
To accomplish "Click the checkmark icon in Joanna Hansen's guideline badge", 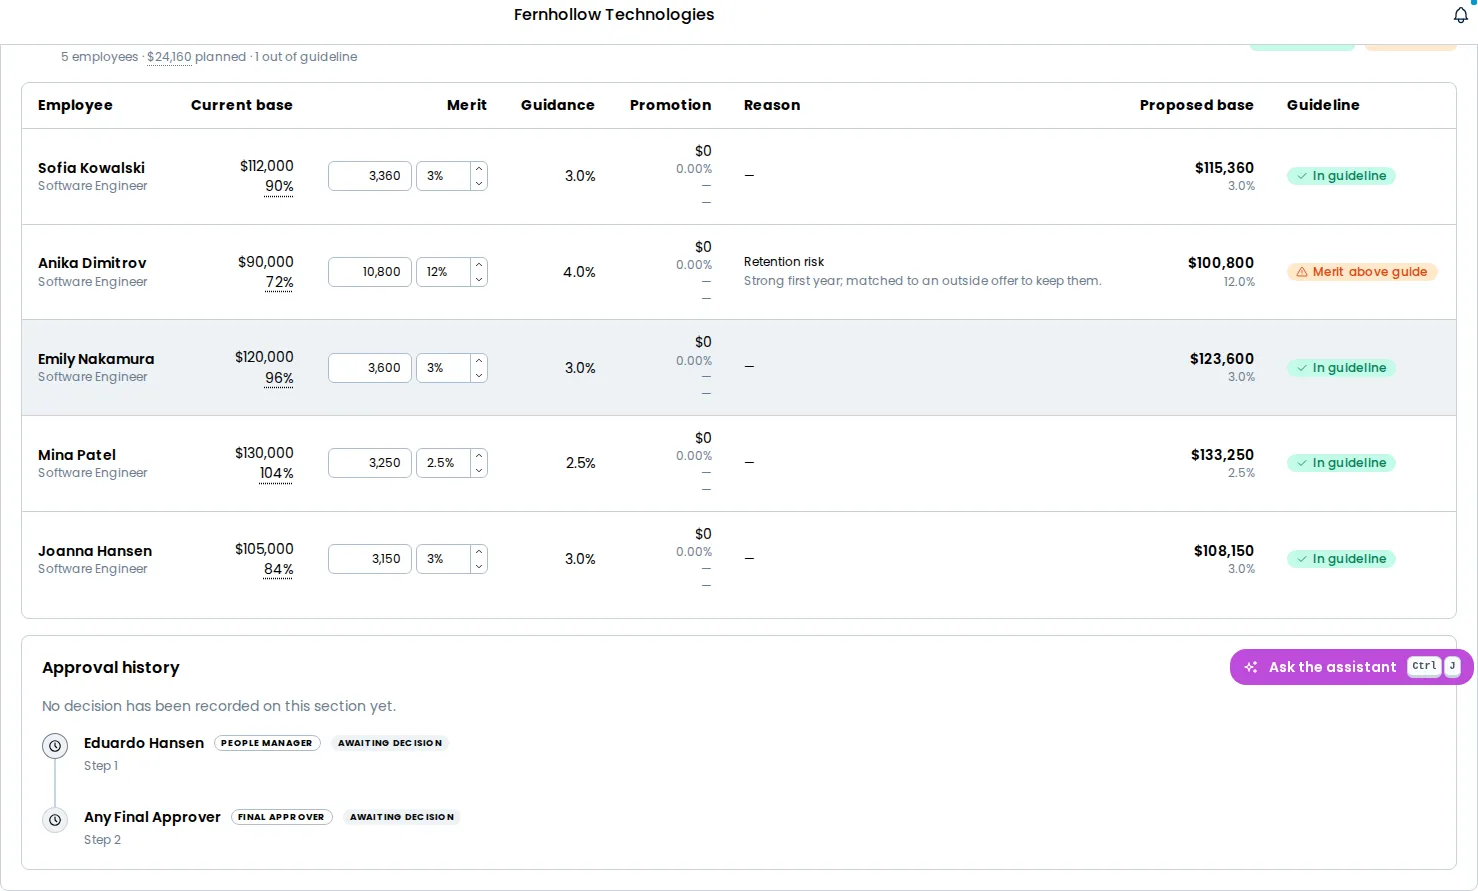I will tap(1302, 559).
